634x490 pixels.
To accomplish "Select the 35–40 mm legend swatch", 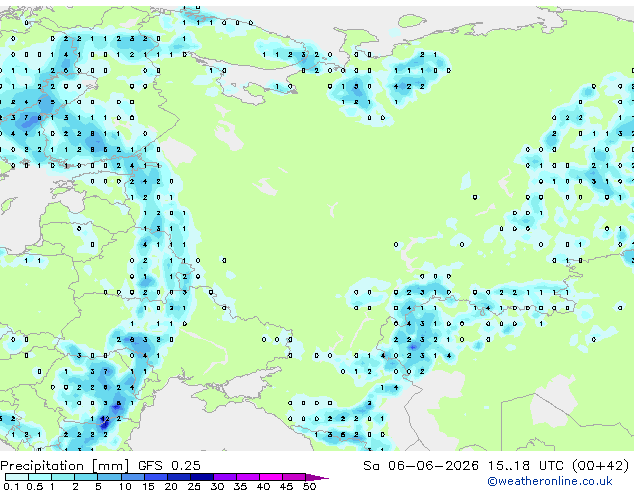I will (x=248, y=477).
